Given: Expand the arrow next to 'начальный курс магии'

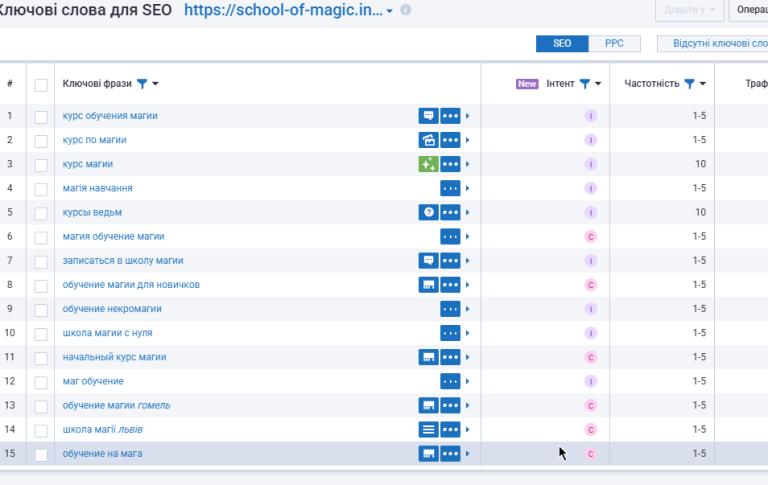Looking at the screenshot, I should coord(467,357).
